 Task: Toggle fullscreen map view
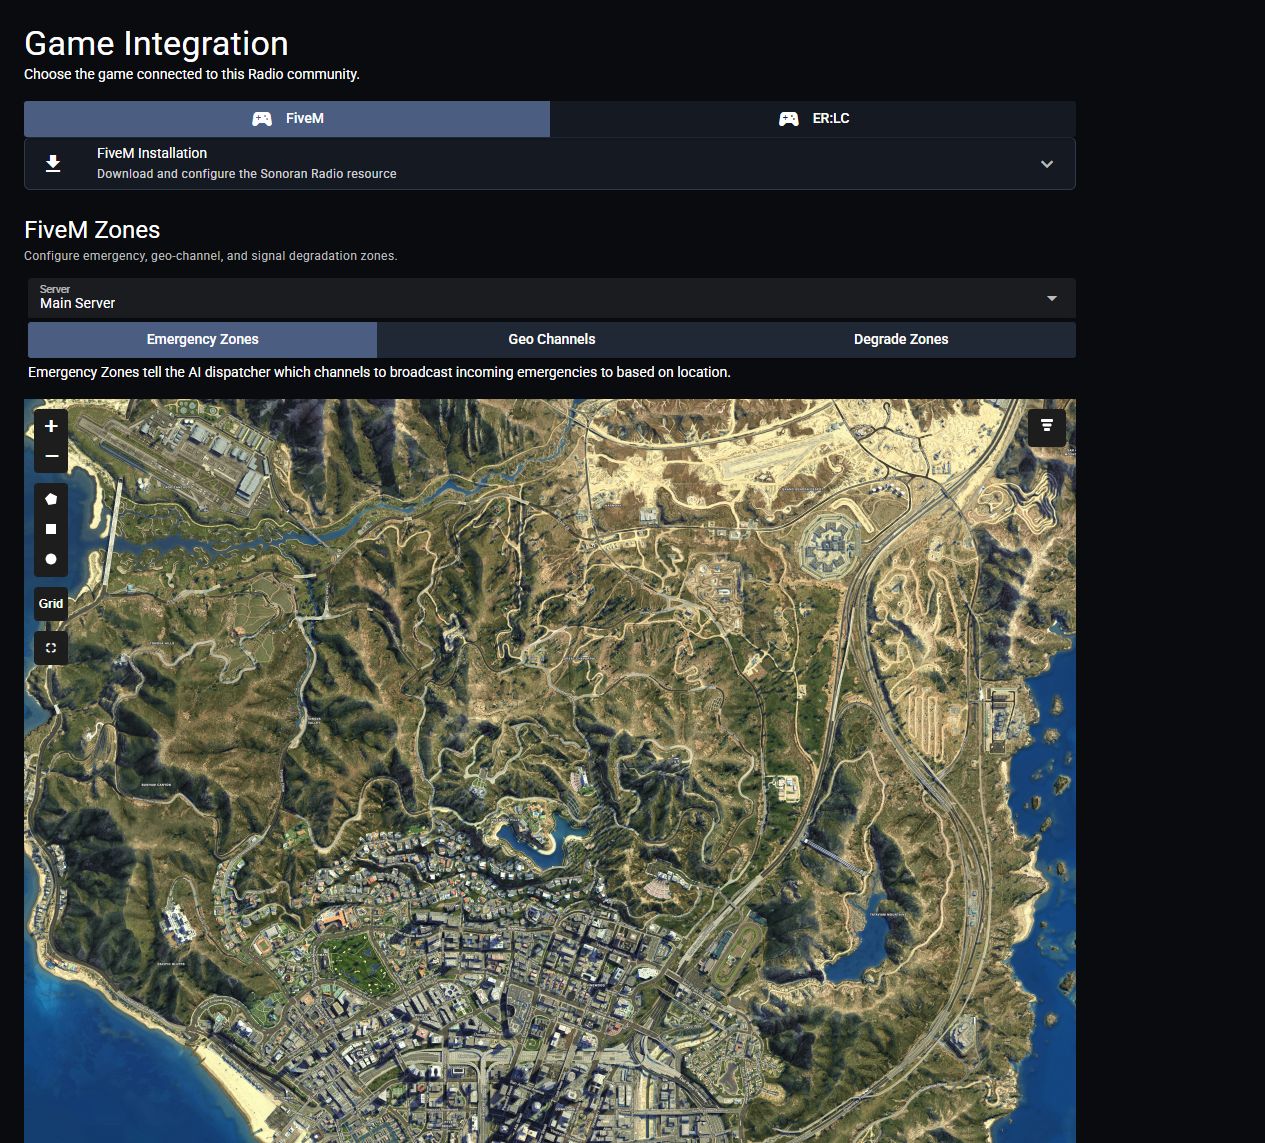point(51,648)
